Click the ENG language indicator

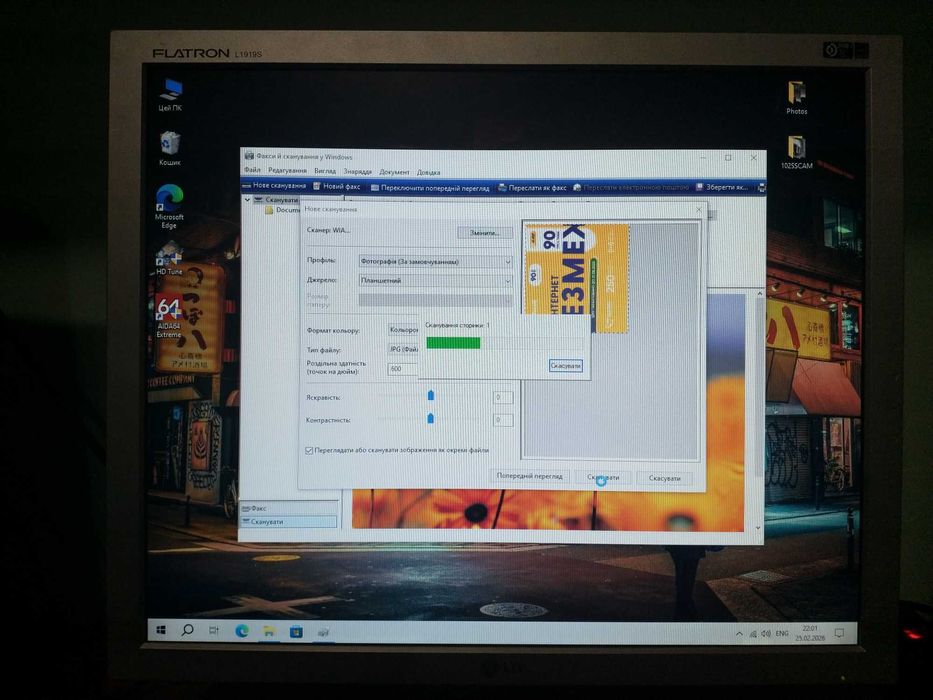click(x=782, y=633)
